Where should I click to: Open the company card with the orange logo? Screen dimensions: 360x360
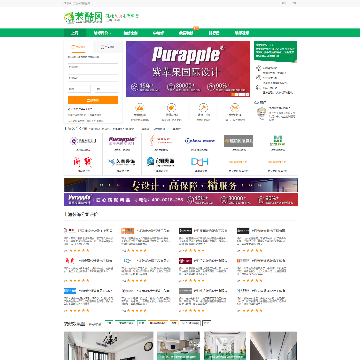[x=146, y=240]
